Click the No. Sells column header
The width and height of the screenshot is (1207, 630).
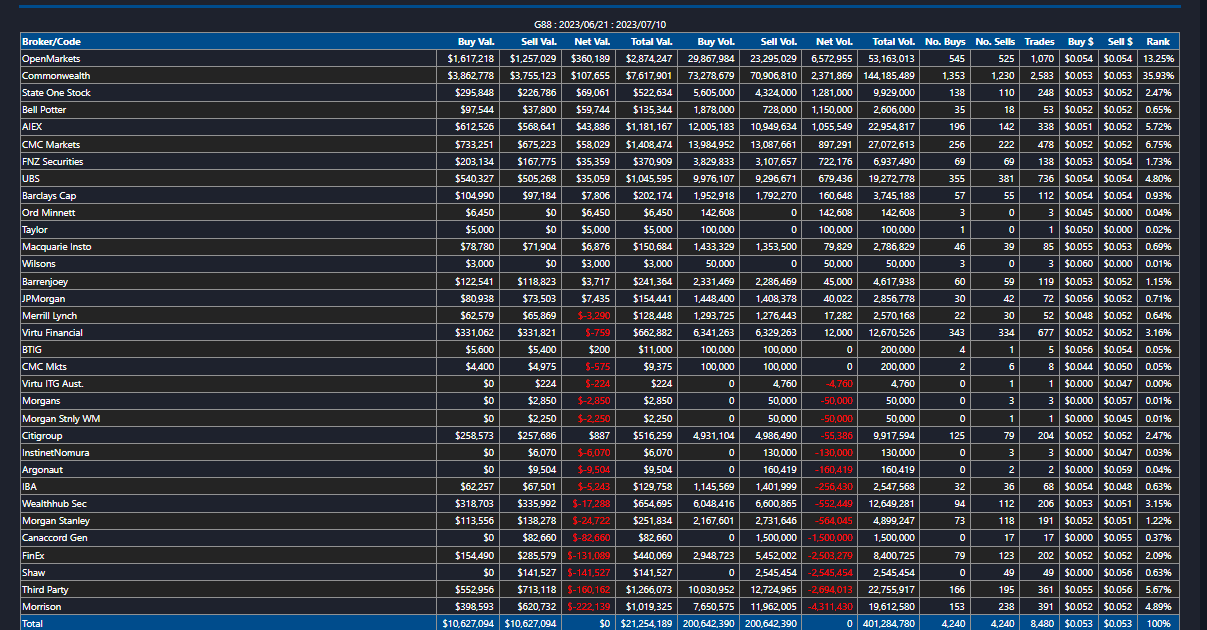pos(995,42)
